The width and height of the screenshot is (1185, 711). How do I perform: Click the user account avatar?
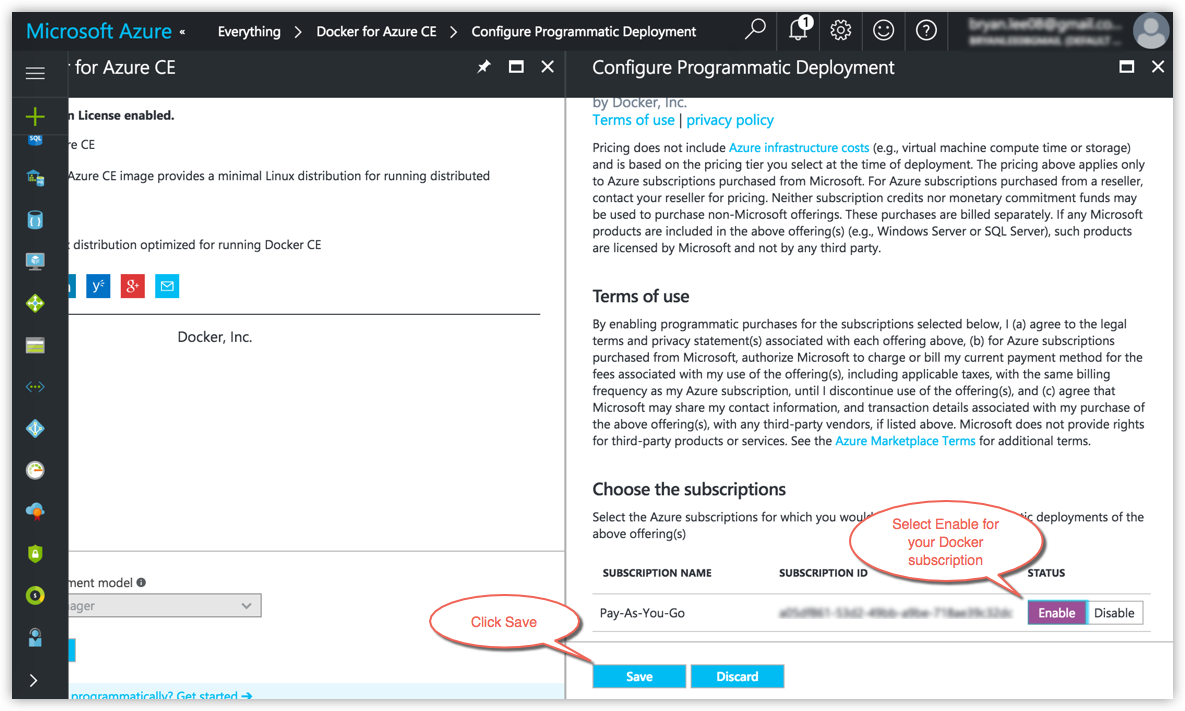click(1150, 31)
